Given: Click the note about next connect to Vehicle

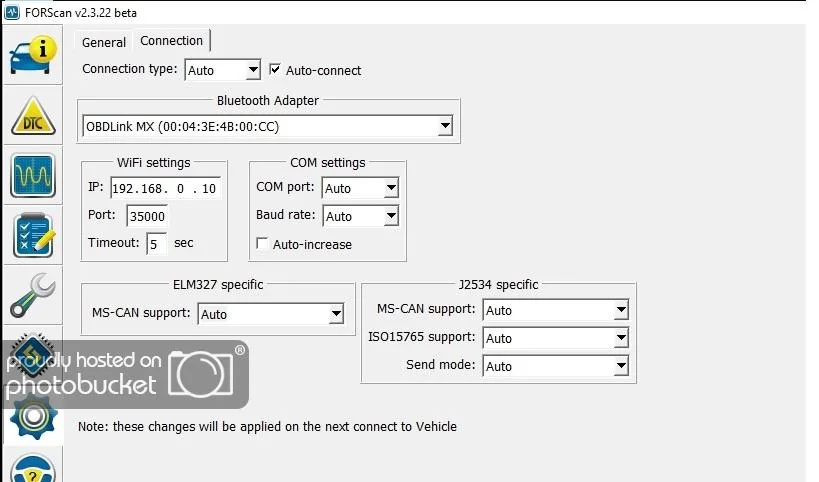Looking at the screenshot, I should coord(267,427).
